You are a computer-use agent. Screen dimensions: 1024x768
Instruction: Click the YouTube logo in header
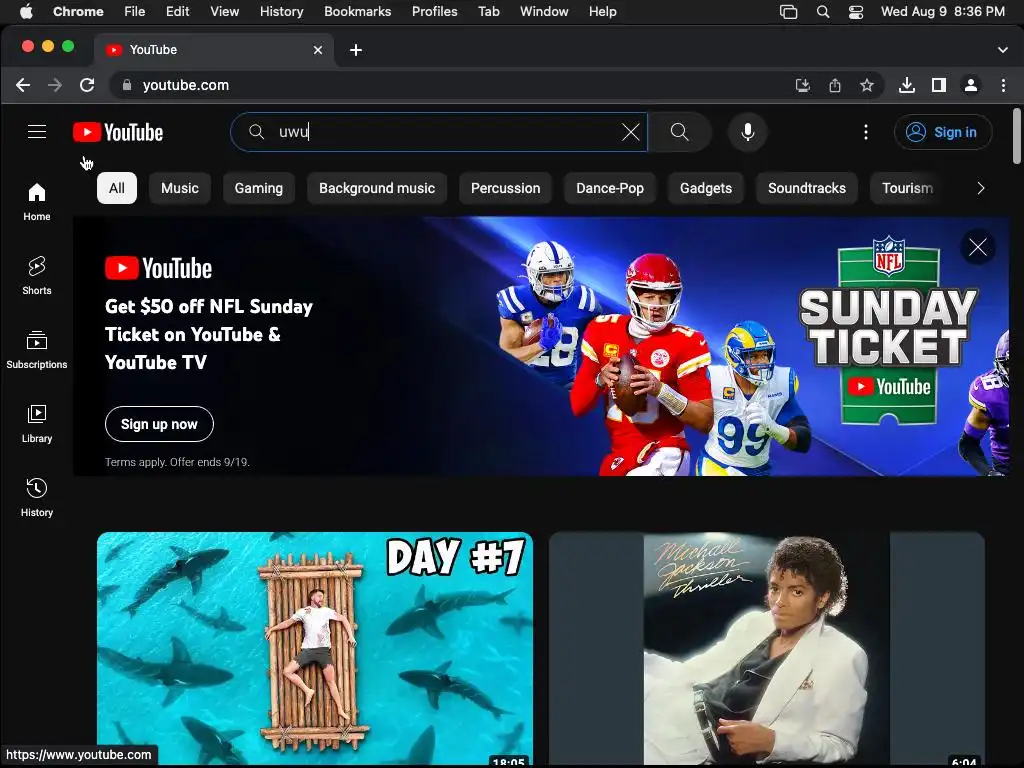coord(118,132)
